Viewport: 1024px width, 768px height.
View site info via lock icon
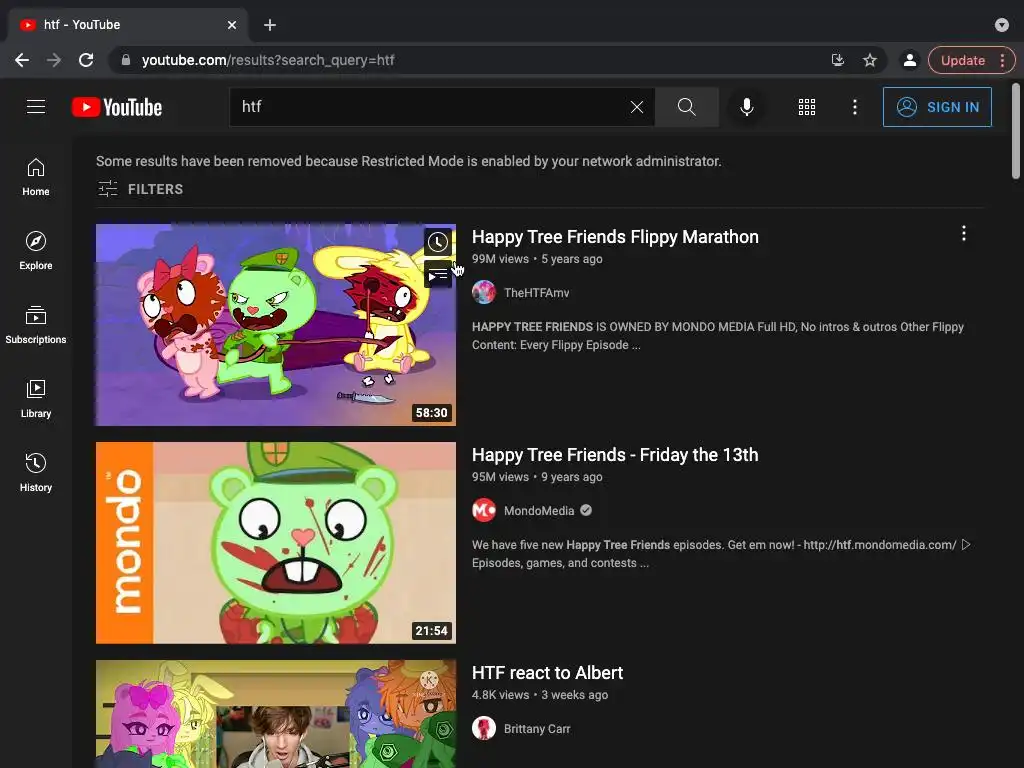(x=126, y=60)
